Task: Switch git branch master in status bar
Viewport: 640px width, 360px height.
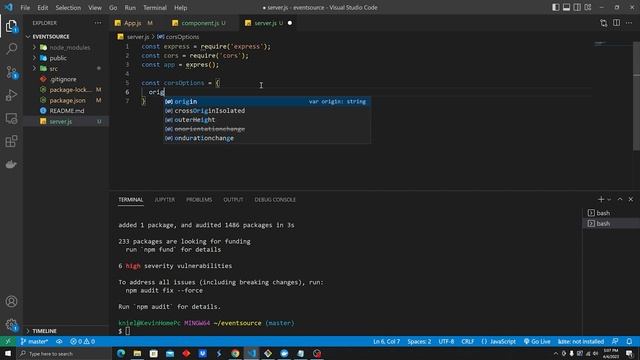Action: pyautogui.click(x=34, y=341)
